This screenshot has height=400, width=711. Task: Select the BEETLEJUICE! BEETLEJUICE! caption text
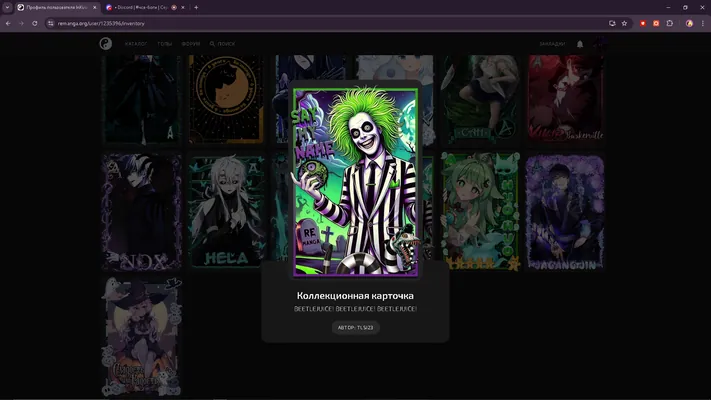(356, 309)
